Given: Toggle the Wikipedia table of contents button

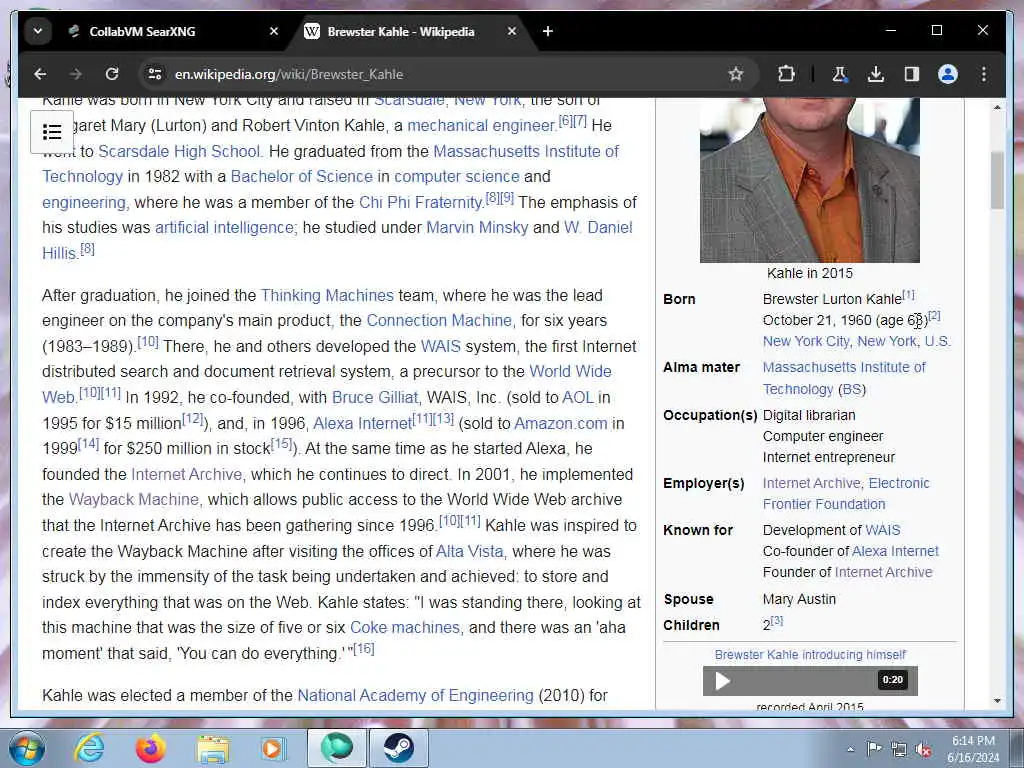Looking at the screenshot, I should tap(52, 132).
